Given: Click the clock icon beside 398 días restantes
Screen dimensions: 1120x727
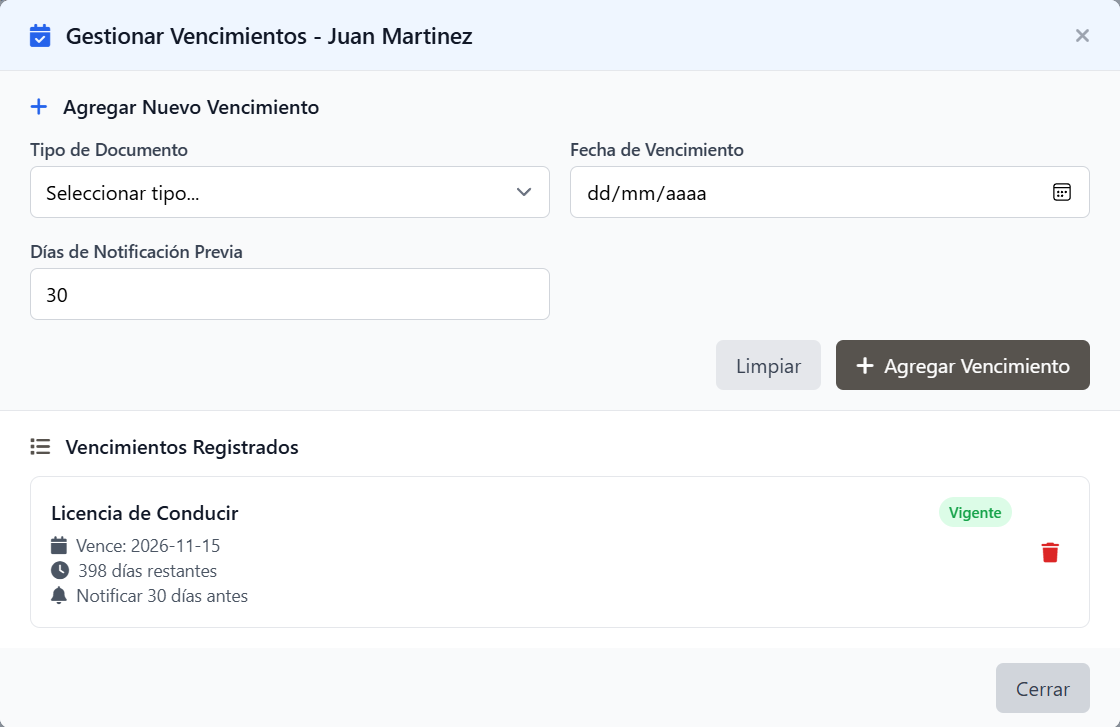Looking at the screenshot, I should pos(60,571).
